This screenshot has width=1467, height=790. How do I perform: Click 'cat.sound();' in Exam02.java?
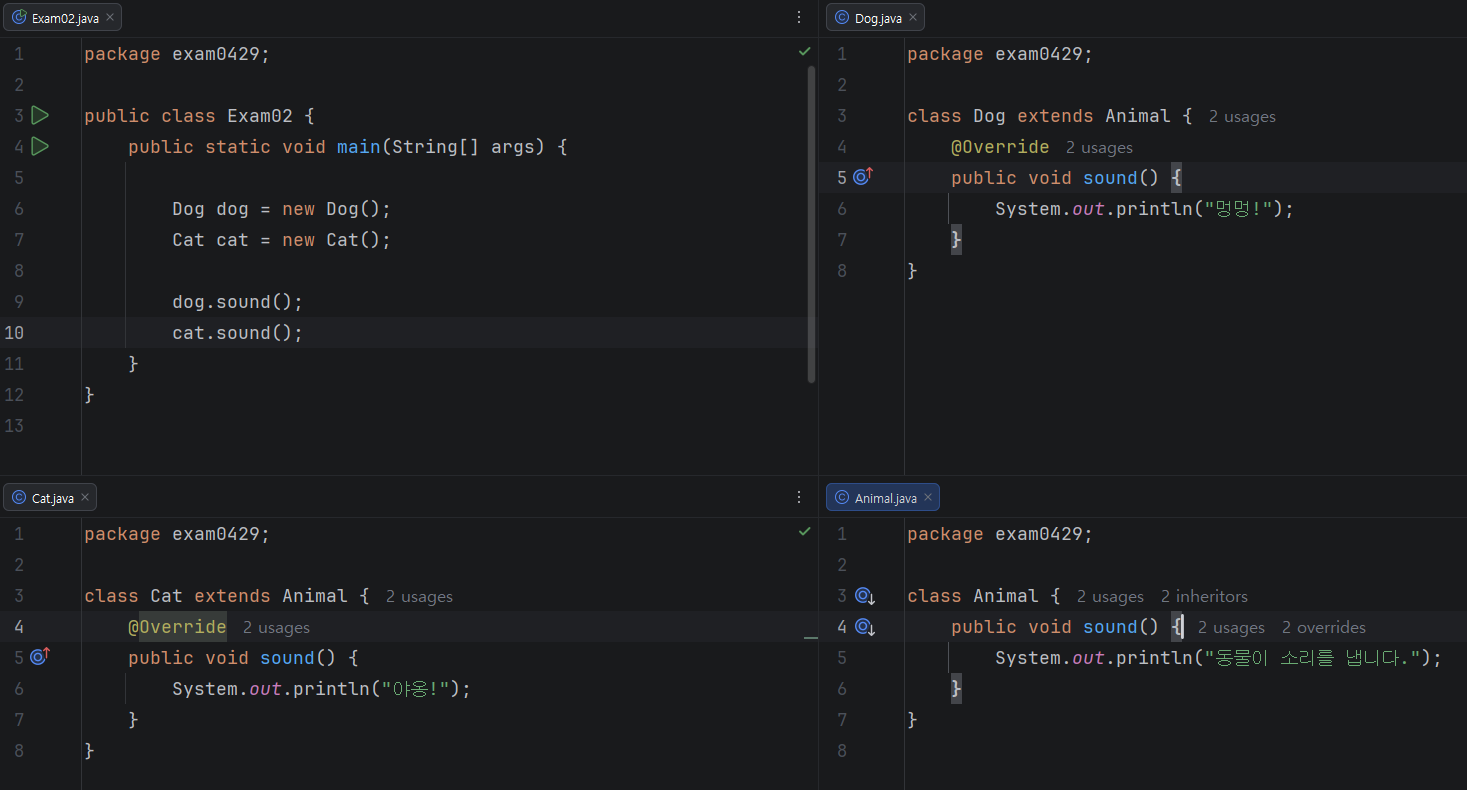237,333
